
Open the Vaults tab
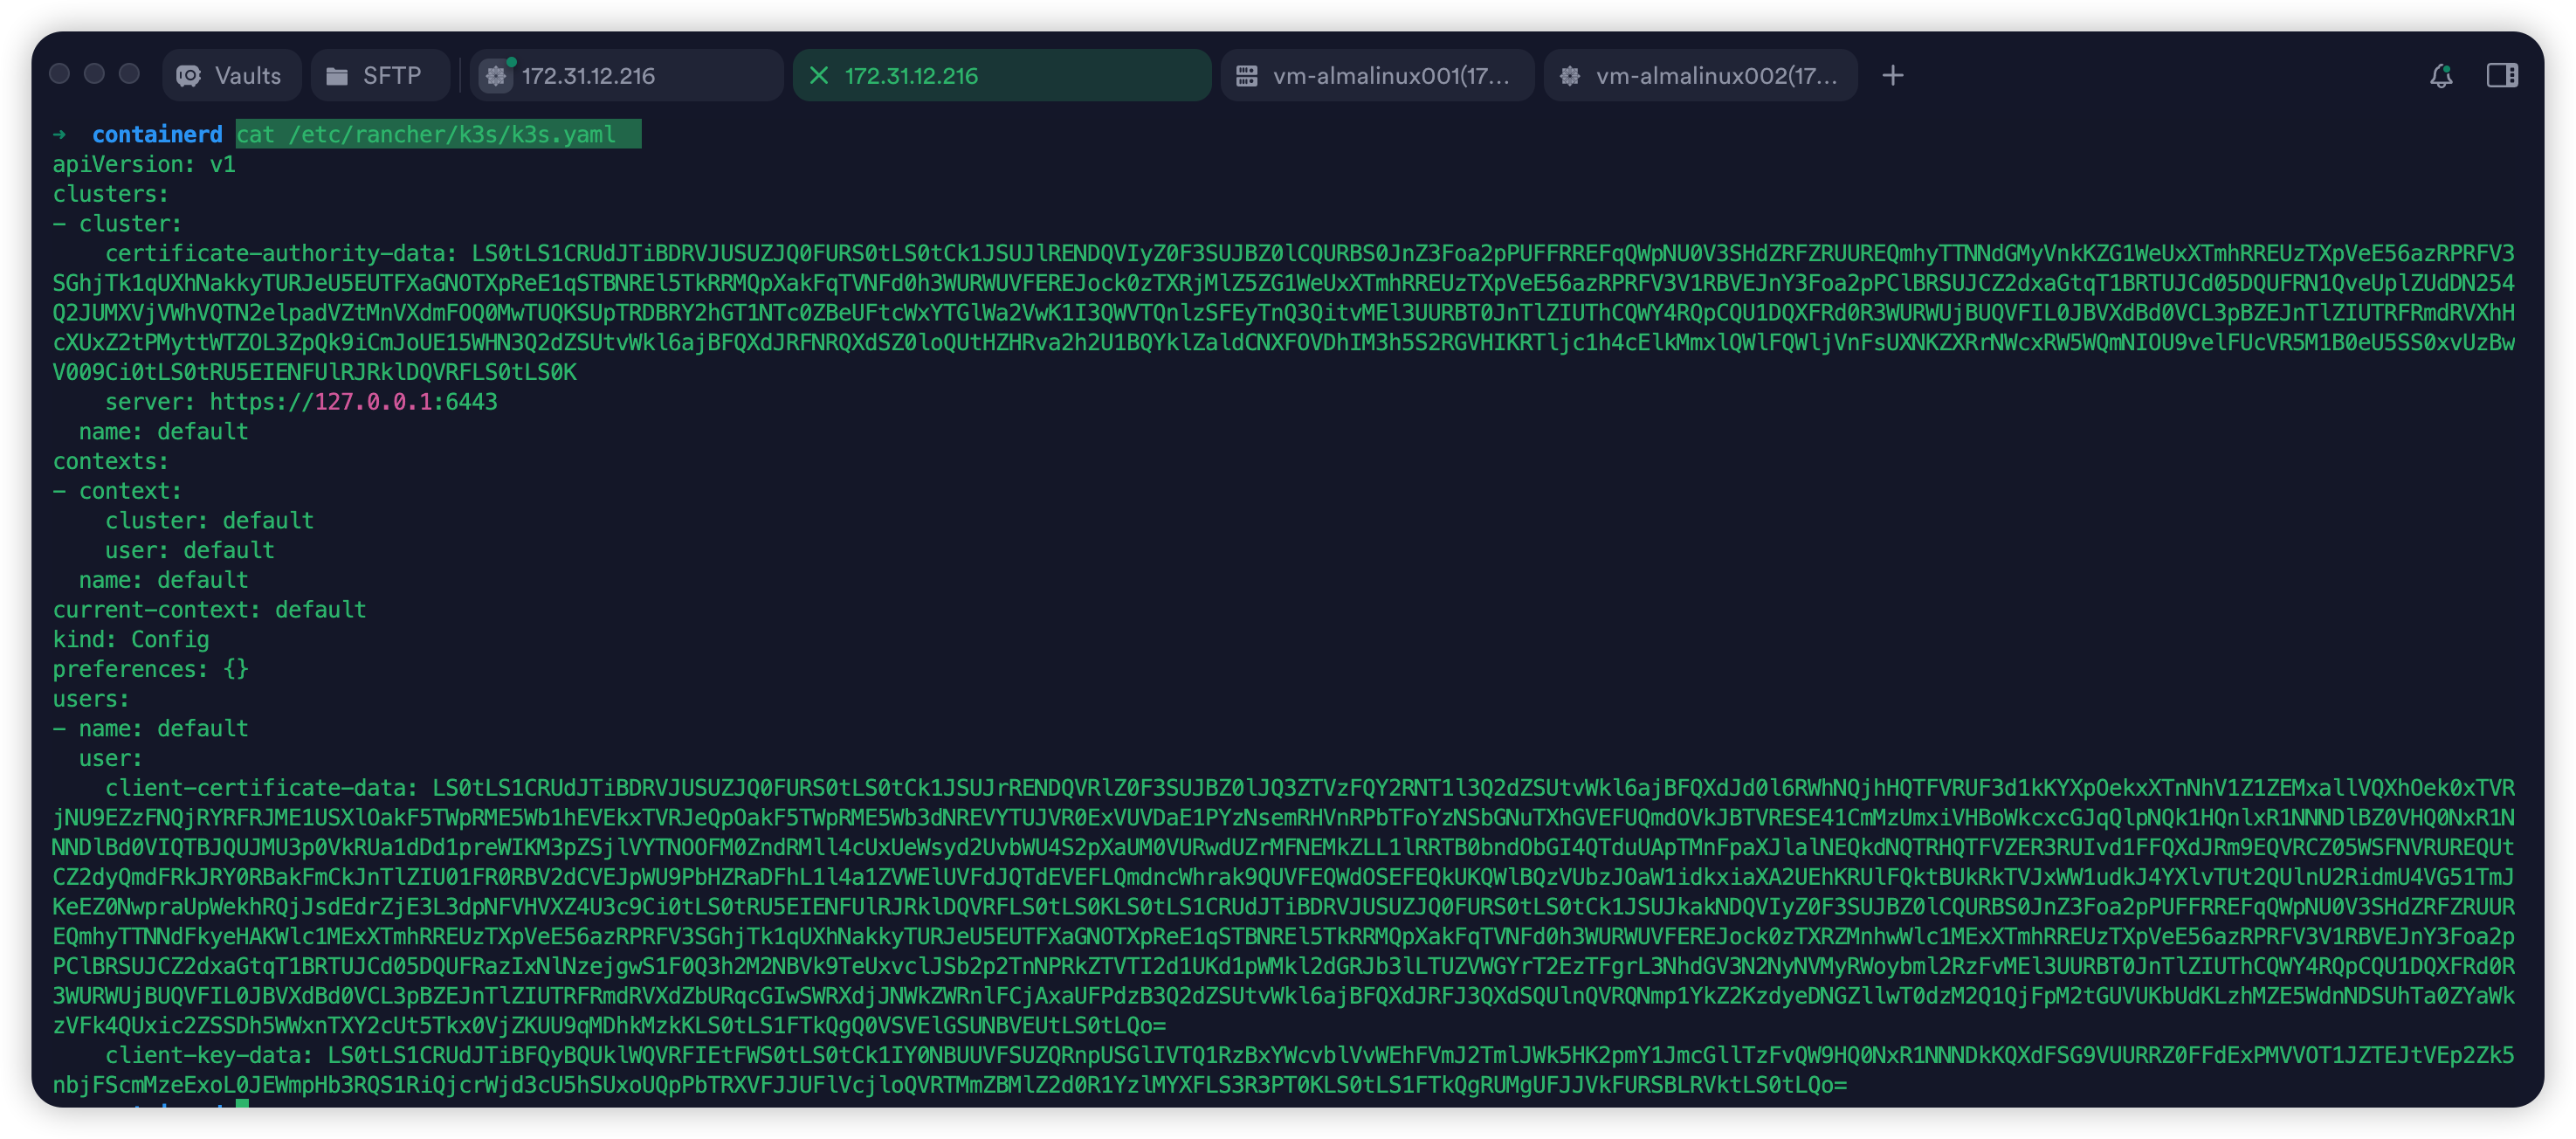[231, 75]
